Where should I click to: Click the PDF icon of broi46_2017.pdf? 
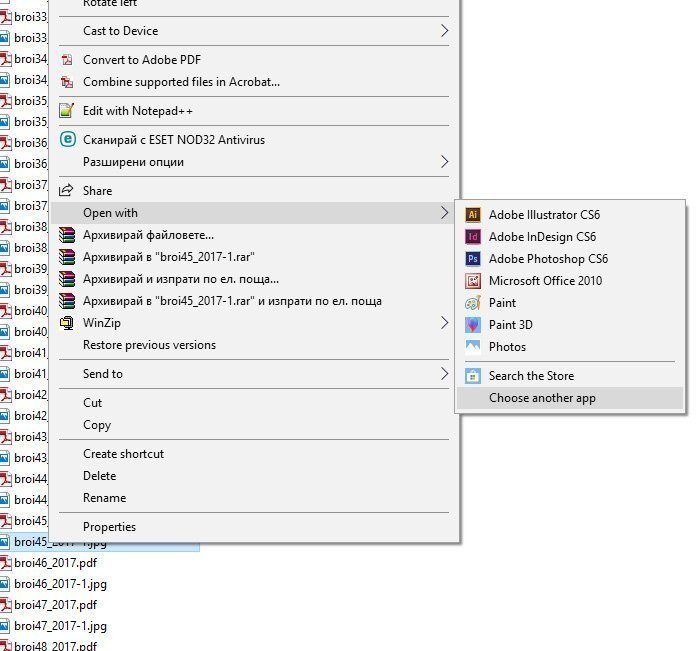point(5,563)
